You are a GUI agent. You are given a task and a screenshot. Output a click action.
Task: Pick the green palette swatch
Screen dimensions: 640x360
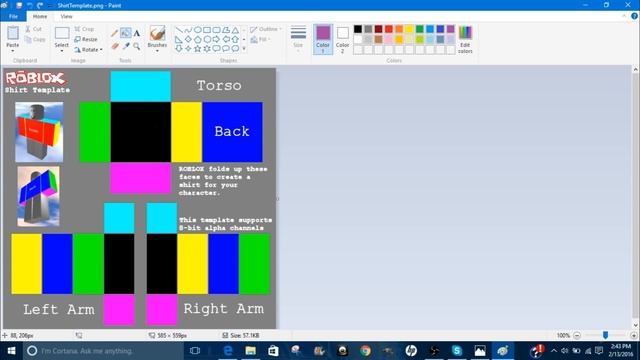[420, 29]
